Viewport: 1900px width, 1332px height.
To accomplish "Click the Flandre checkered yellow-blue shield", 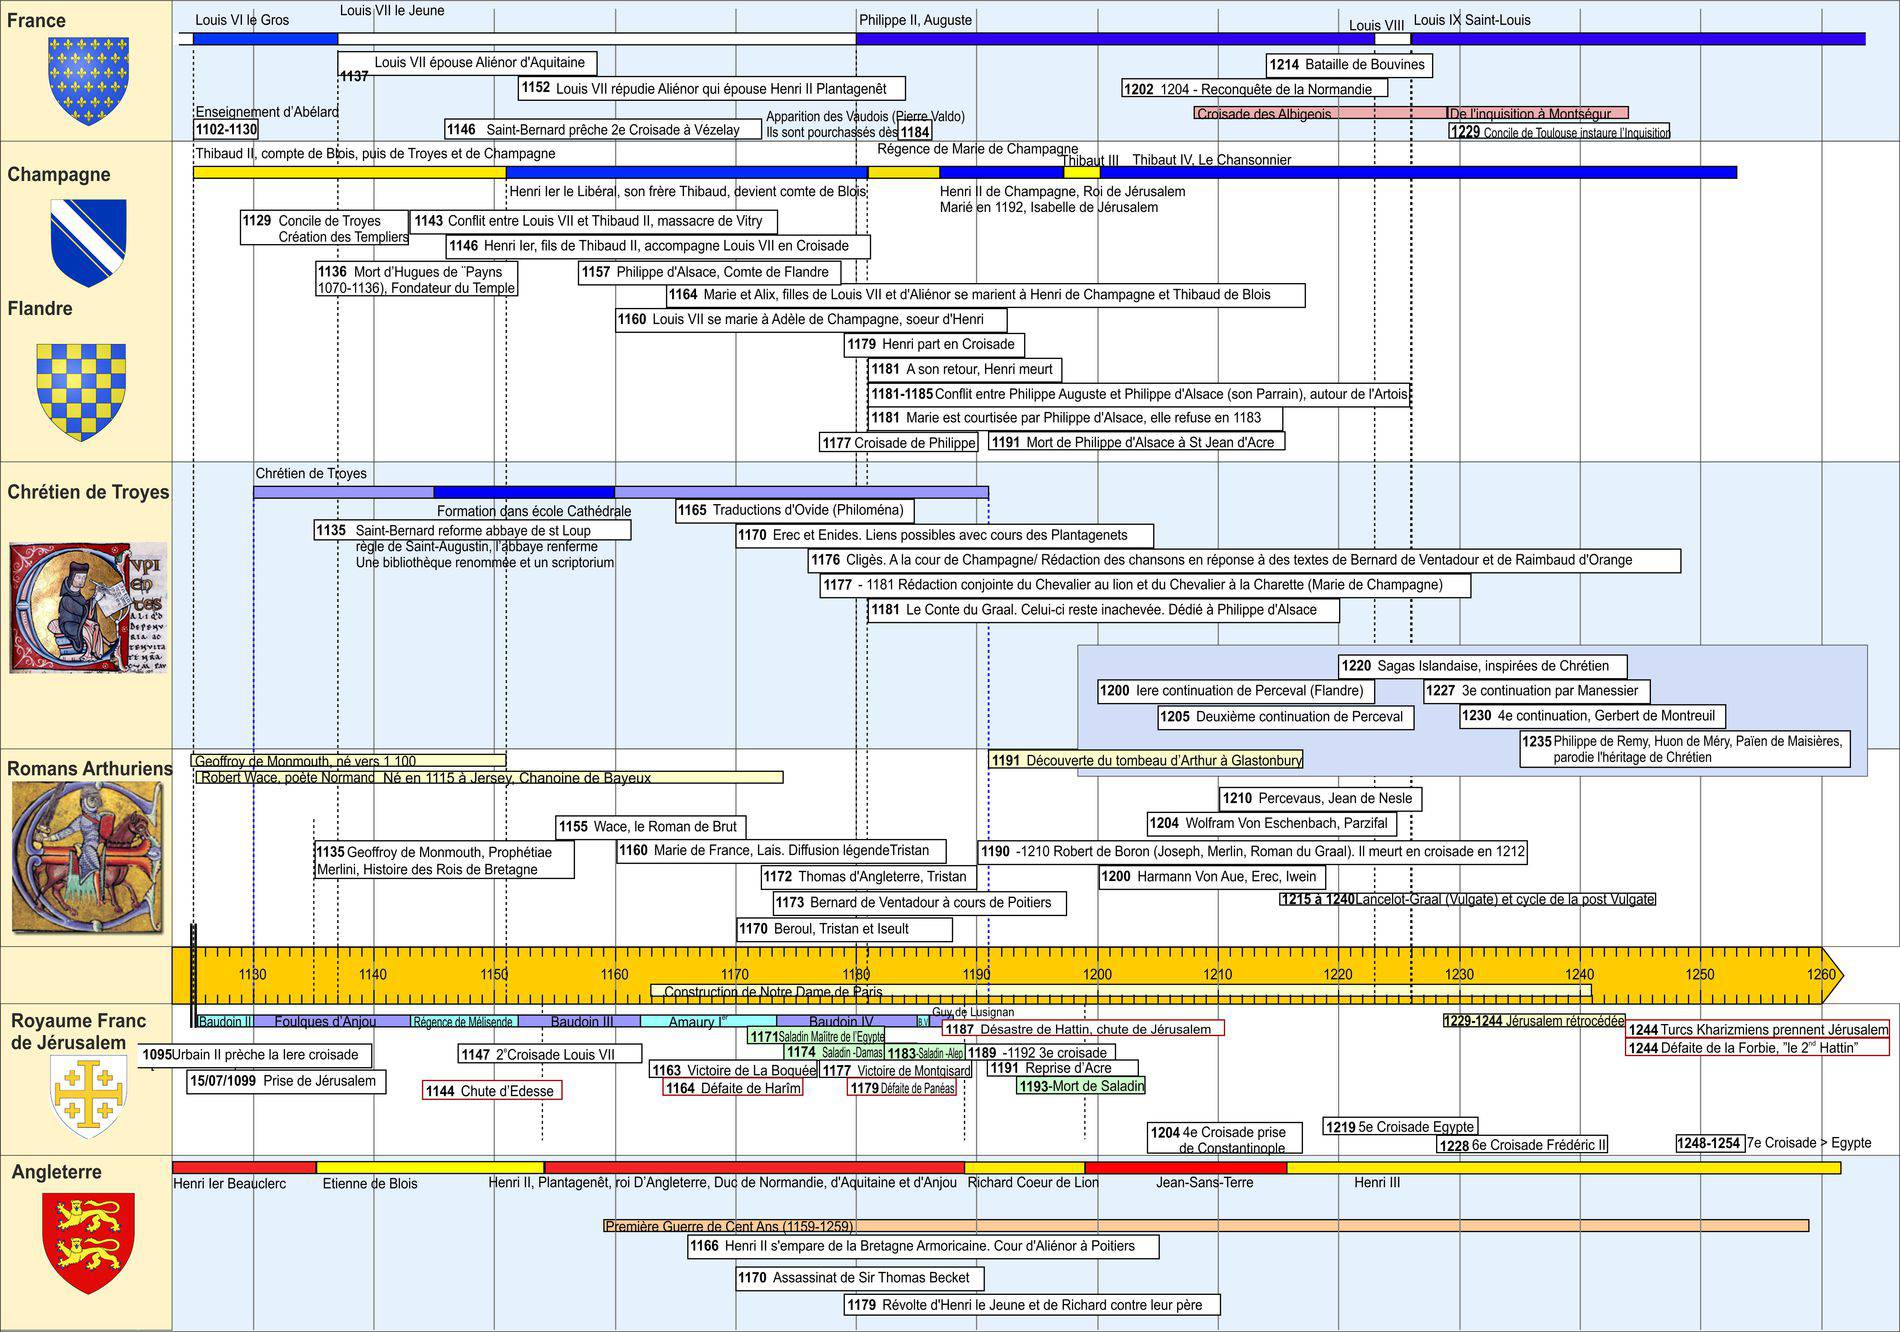I will click(x=82, y=392).
